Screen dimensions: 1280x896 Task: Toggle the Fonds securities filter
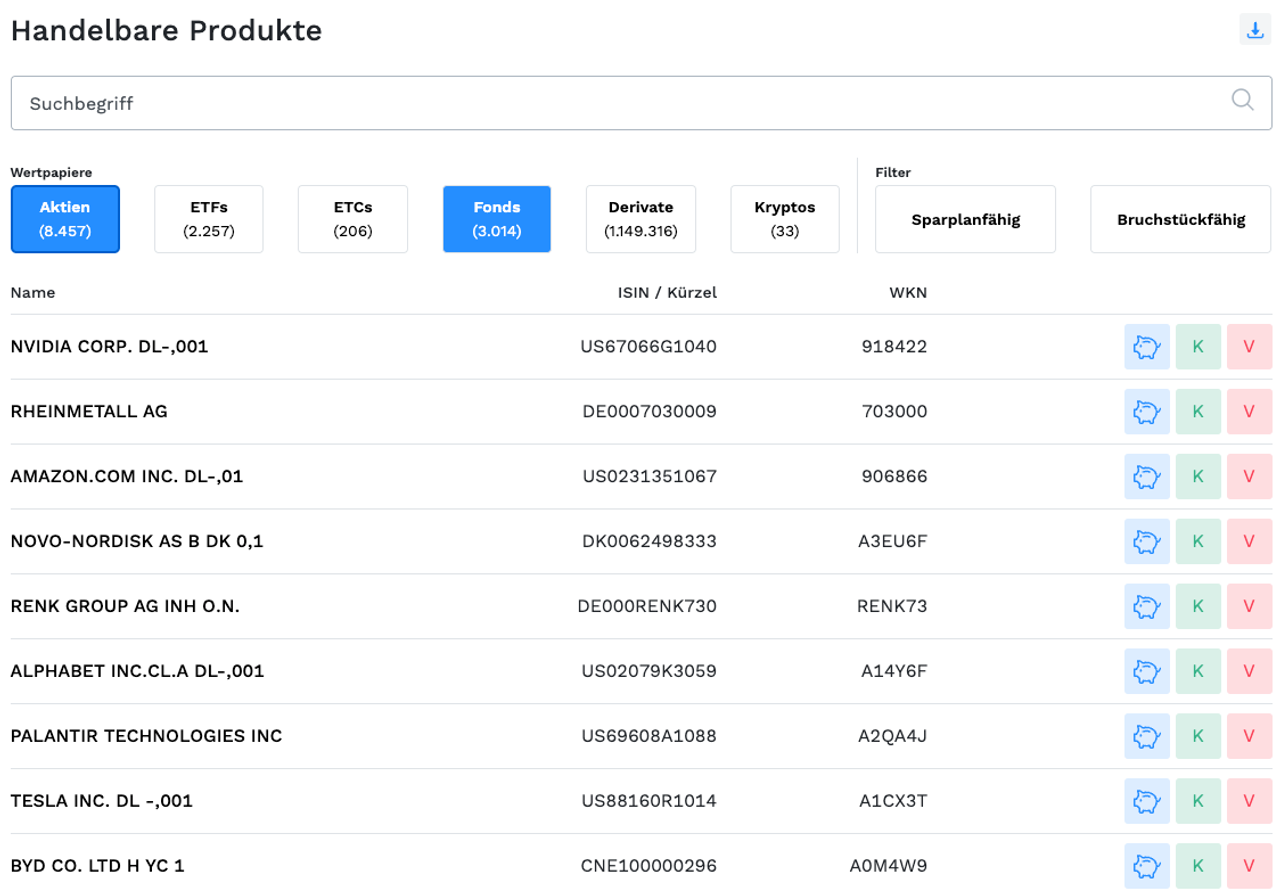tap(497, 219)
